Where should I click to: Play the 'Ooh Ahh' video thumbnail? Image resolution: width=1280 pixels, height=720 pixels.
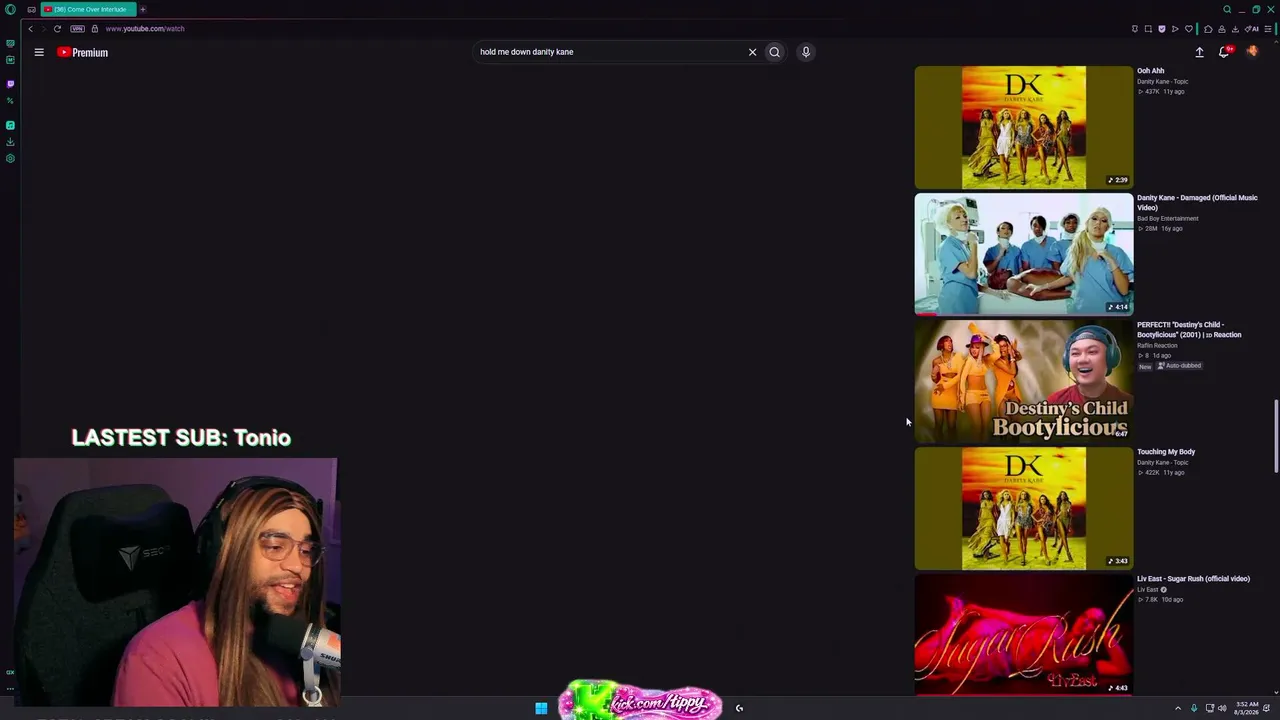tap(1023, 127)
